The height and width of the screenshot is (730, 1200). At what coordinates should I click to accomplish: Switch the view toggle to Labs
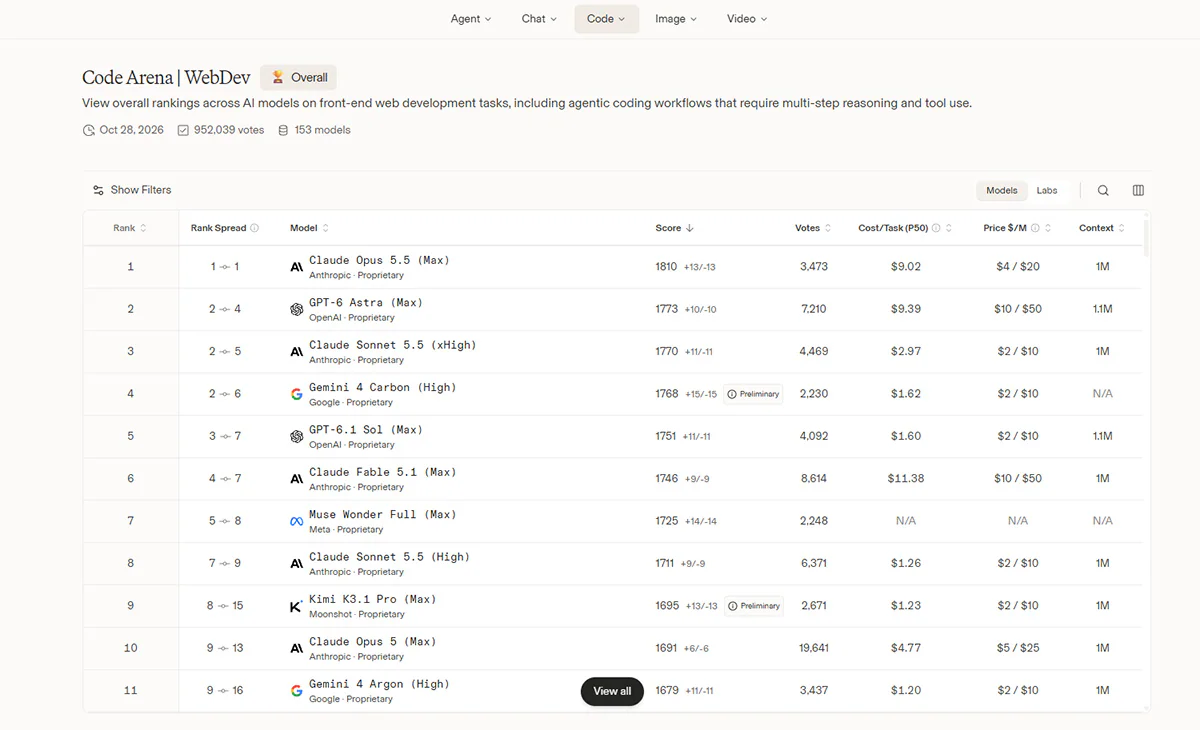click(1046, 190)
